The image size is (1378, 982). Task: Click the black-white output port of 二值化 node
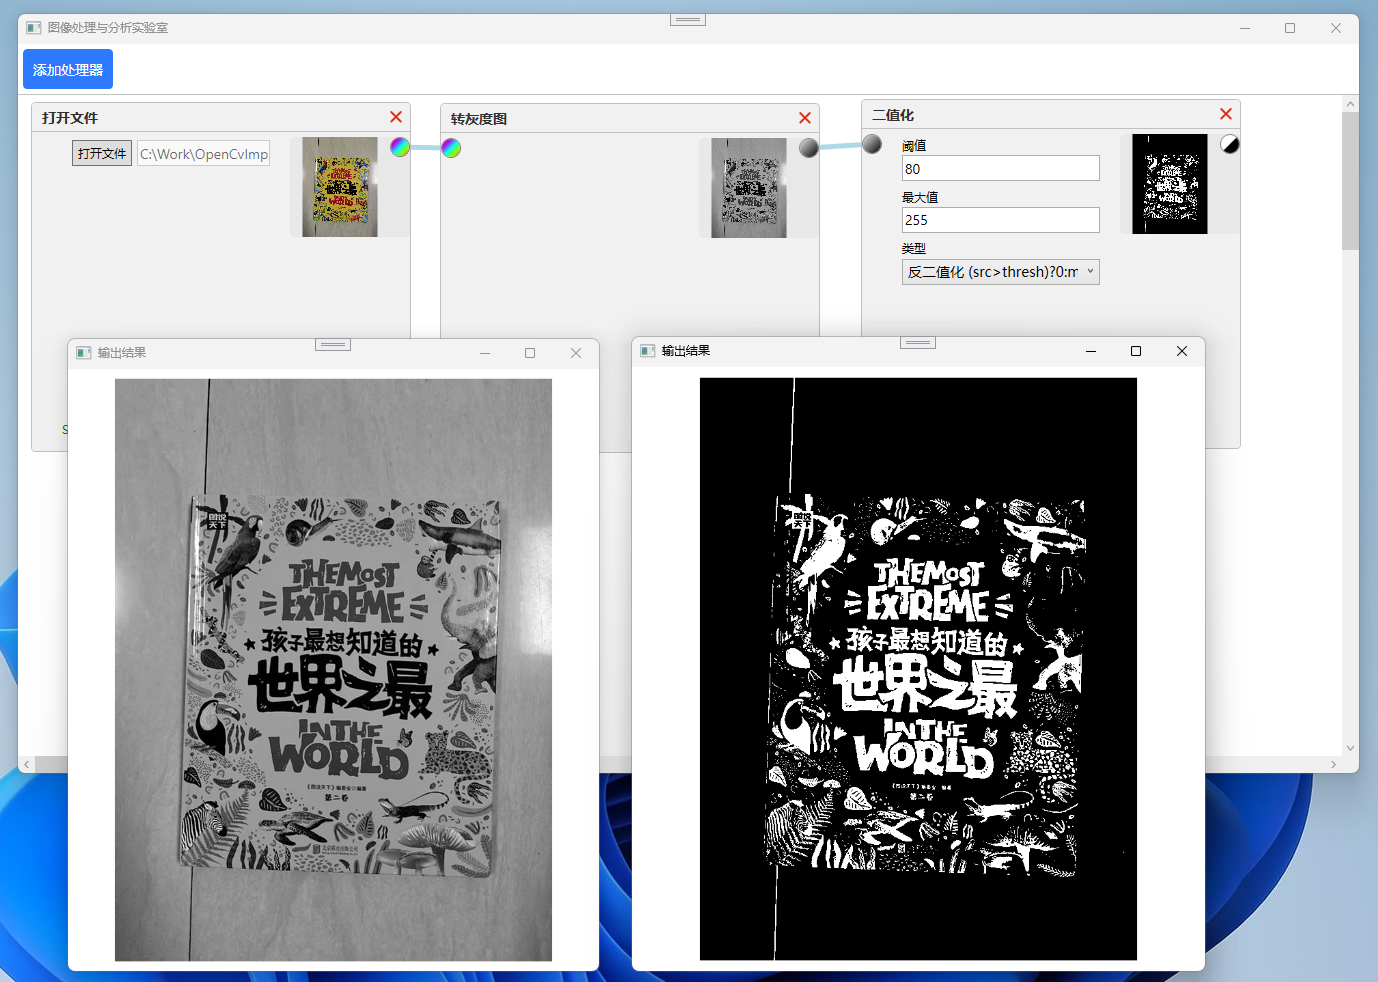click(x=1230, y=144)
